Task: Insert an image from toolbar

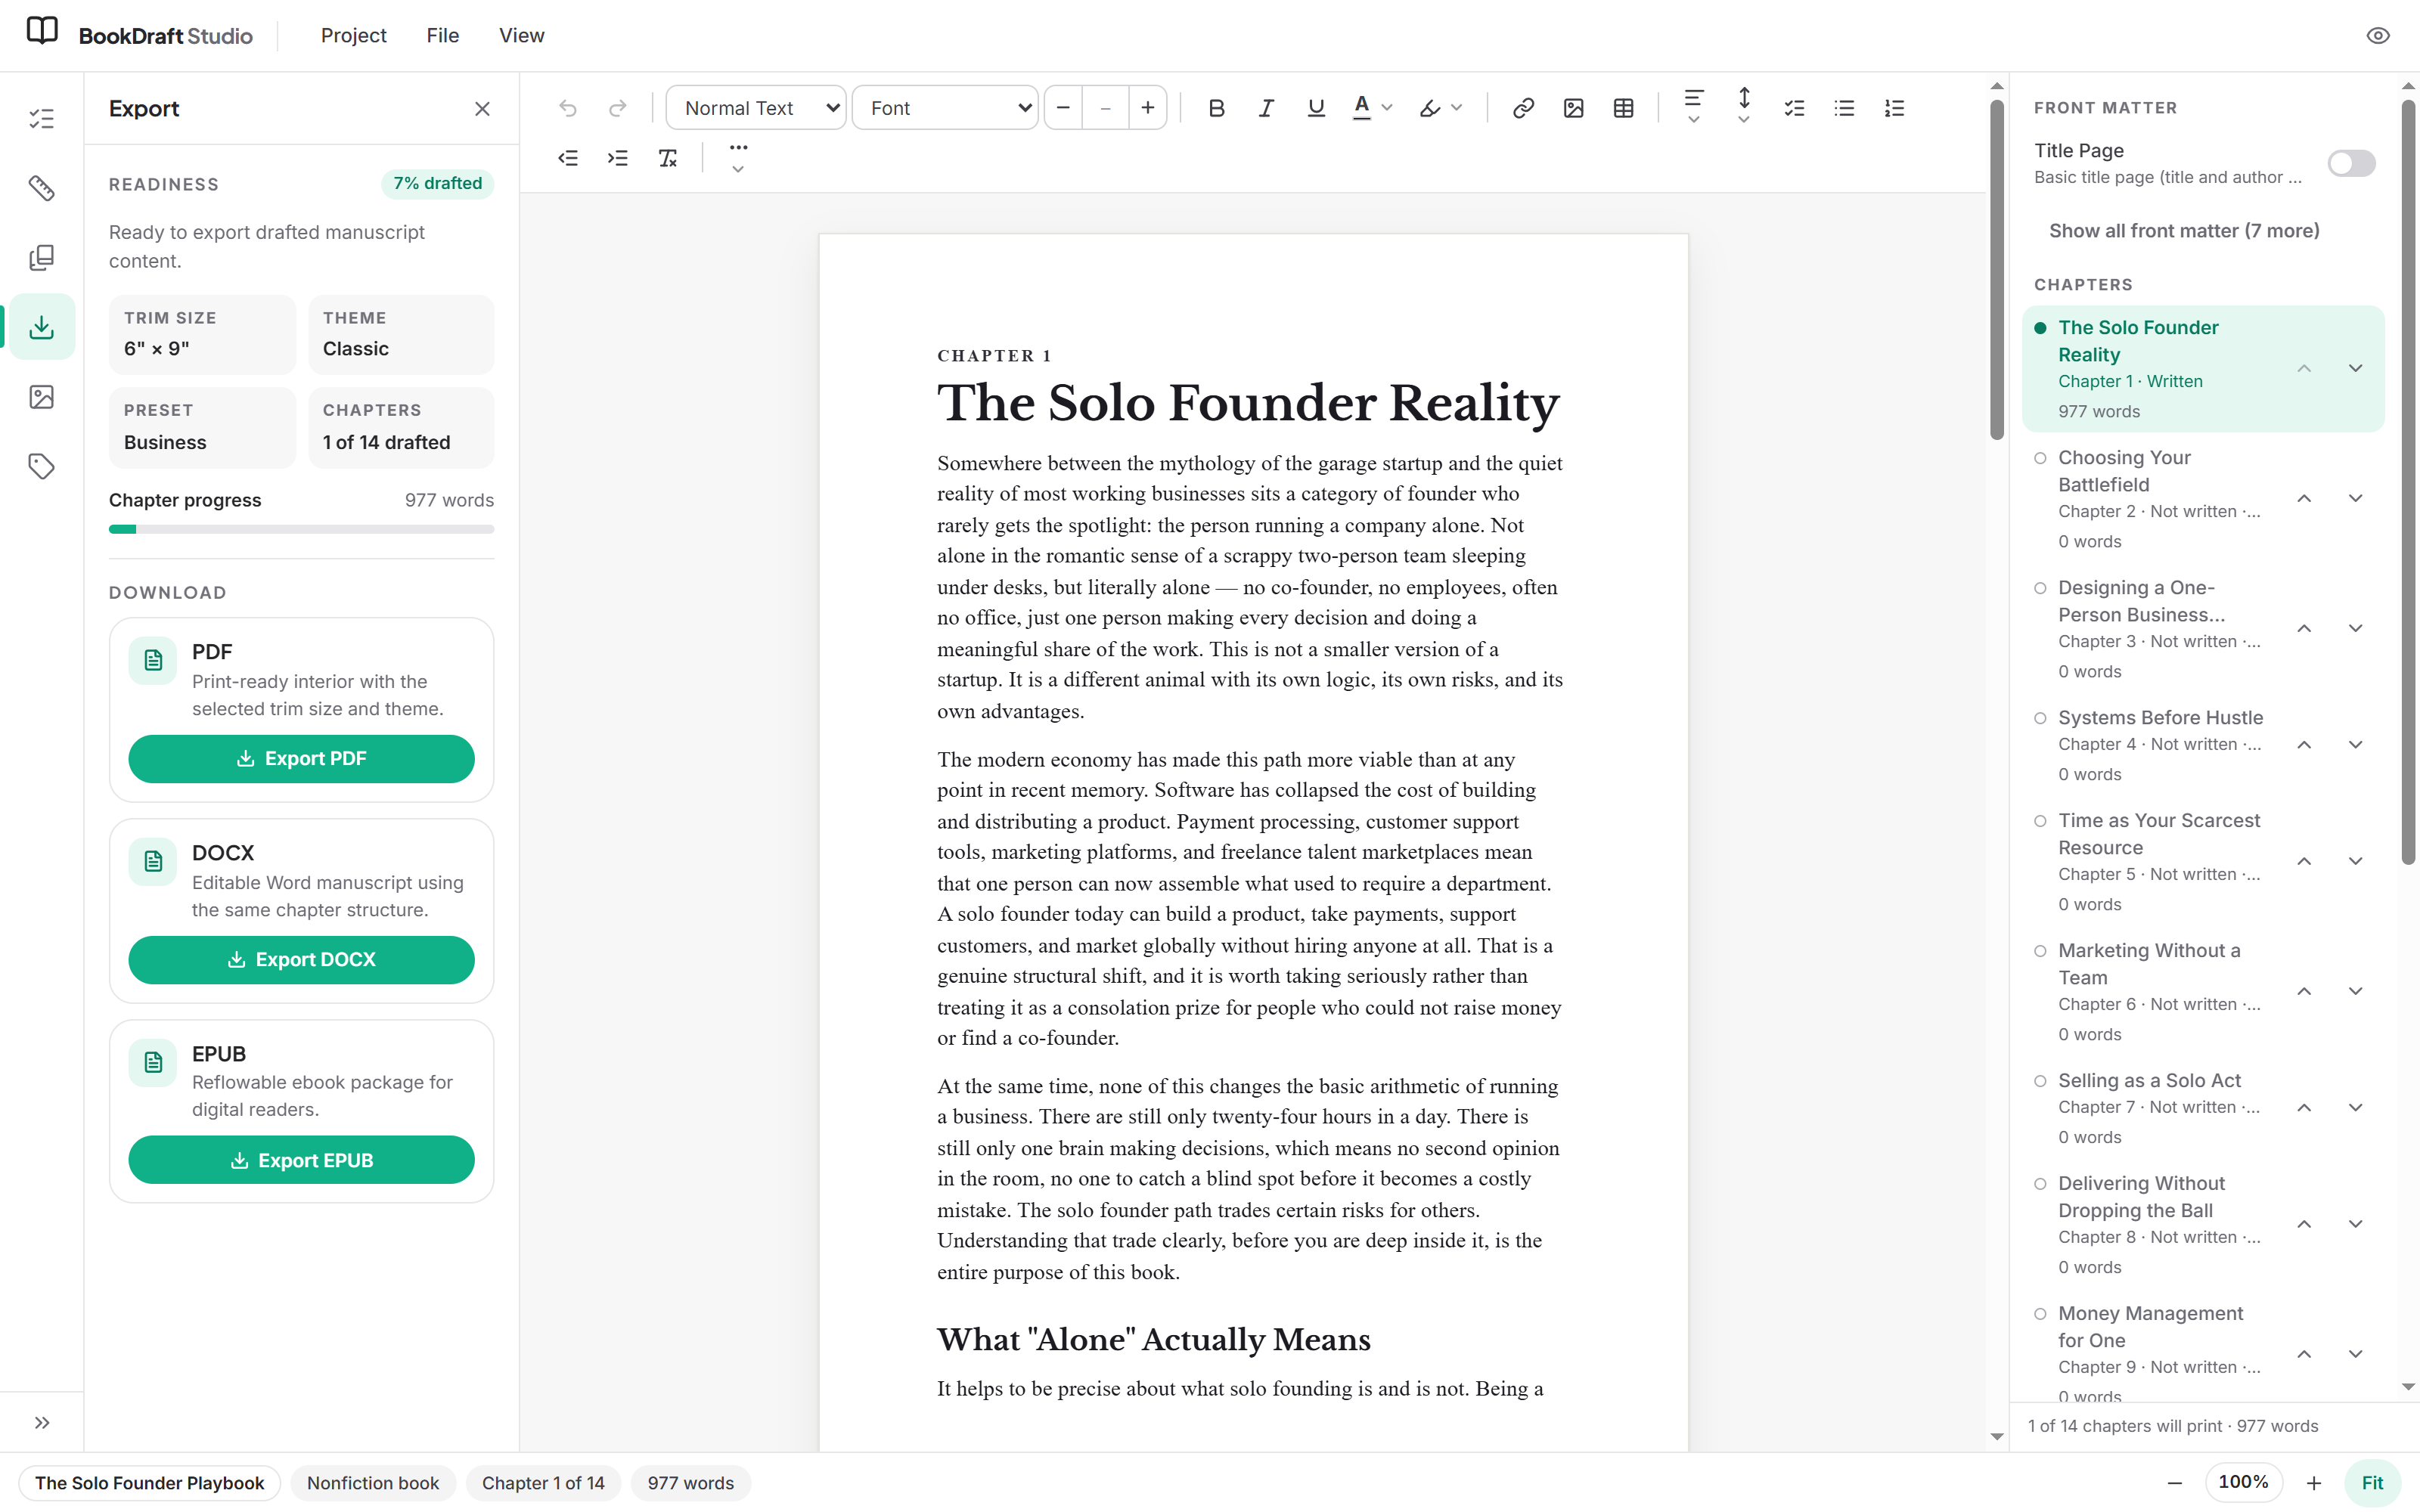Action: [1573, 108]
